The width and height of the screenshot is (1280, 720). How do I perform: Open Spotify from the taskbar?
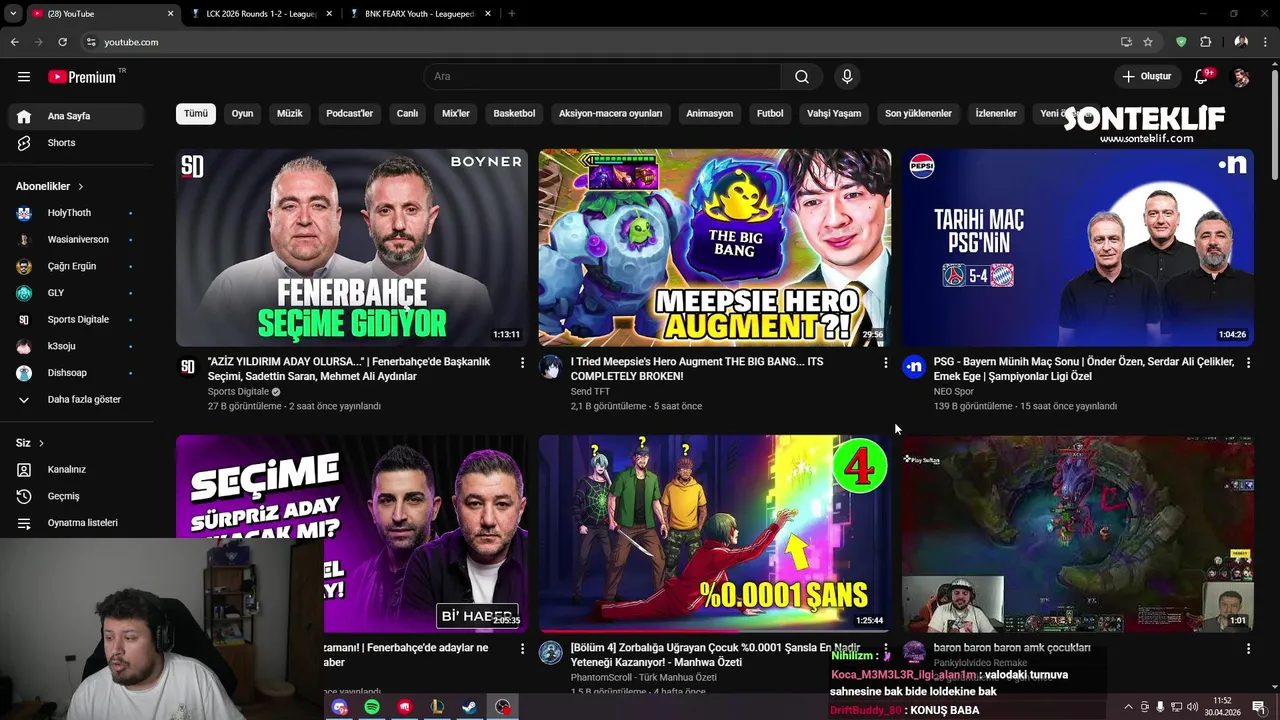pos(372,707)
